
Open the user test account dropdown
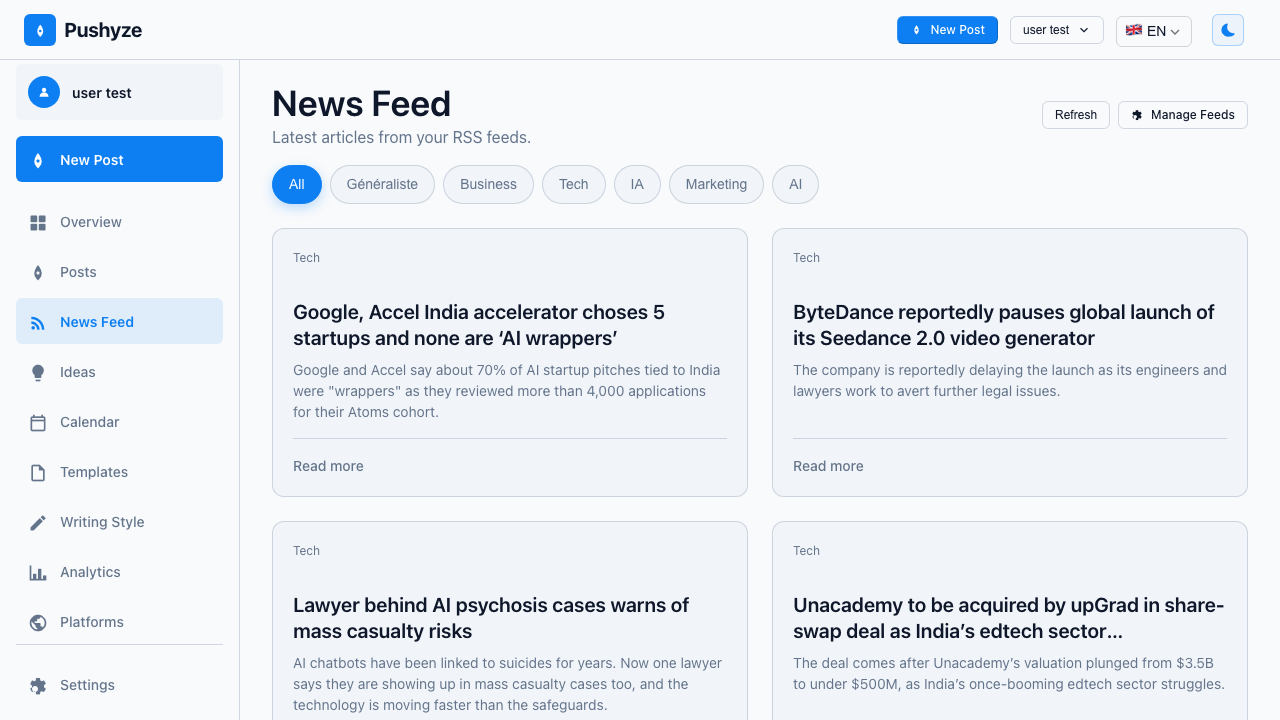click(1056, 30)
